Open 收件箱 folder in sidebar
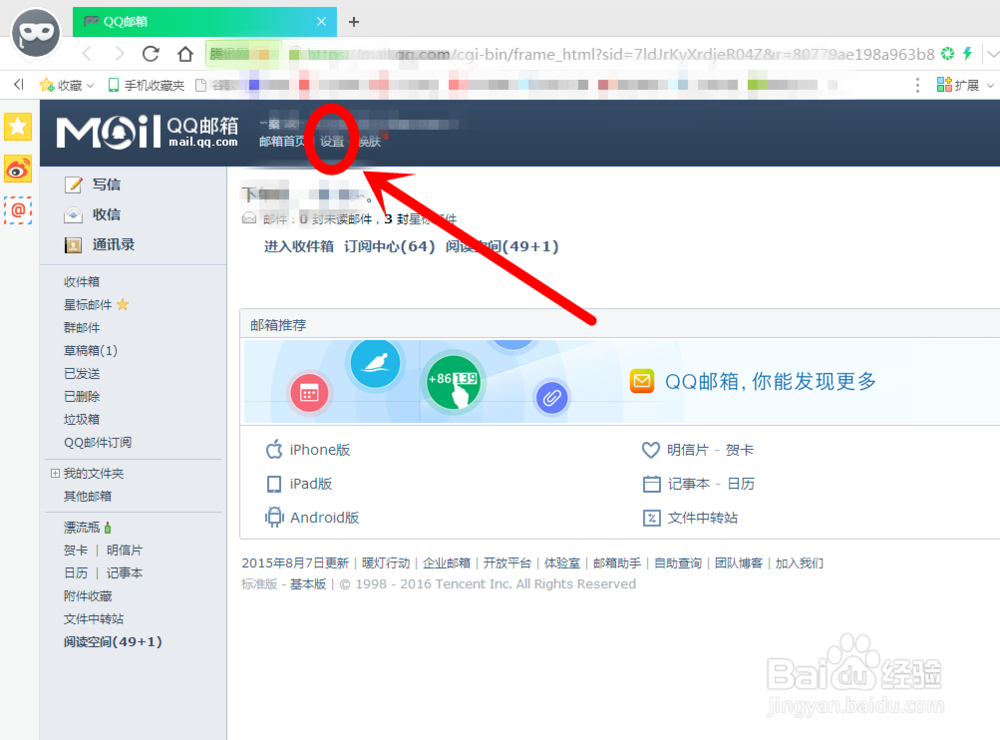The image size is (1000, 740). click(82, 281)
